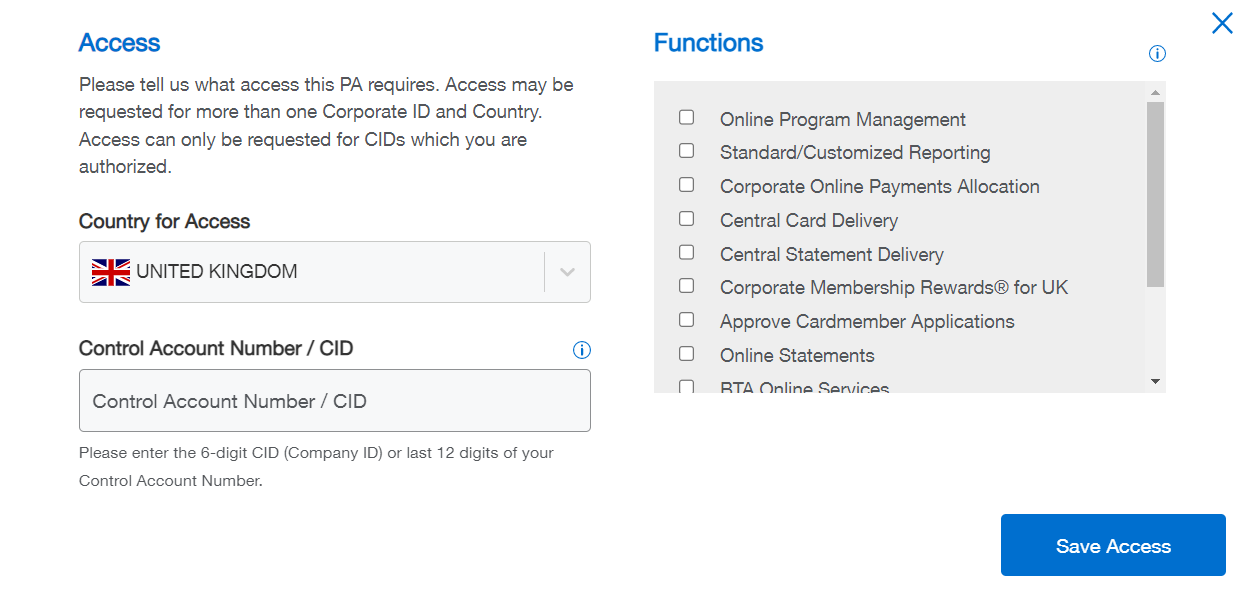Image resolution: width=1246 pixels, height=598 pixels.
Task: Select the Central Card Delivery checkbox
Action: point(687,219)
